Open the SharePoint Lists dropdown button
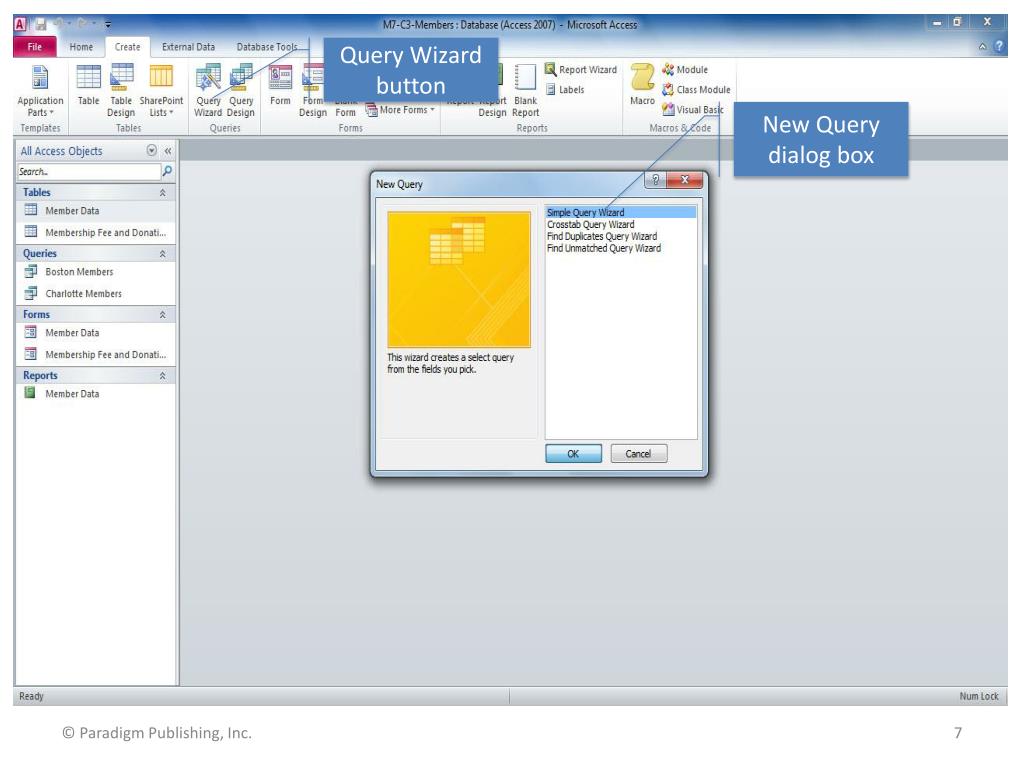 (161, 91)
